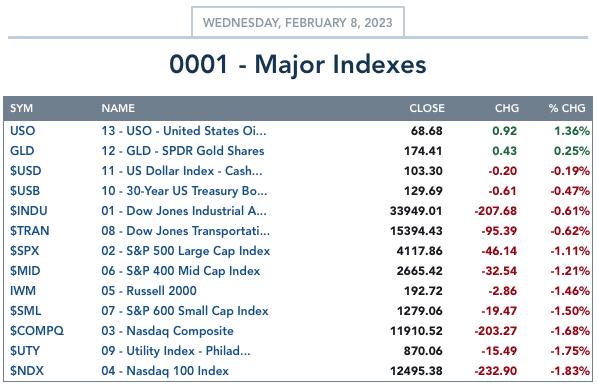Screen dimensions: 598x388
Task: Sort table by NAME column header
Action: click(x=118, y=108)
